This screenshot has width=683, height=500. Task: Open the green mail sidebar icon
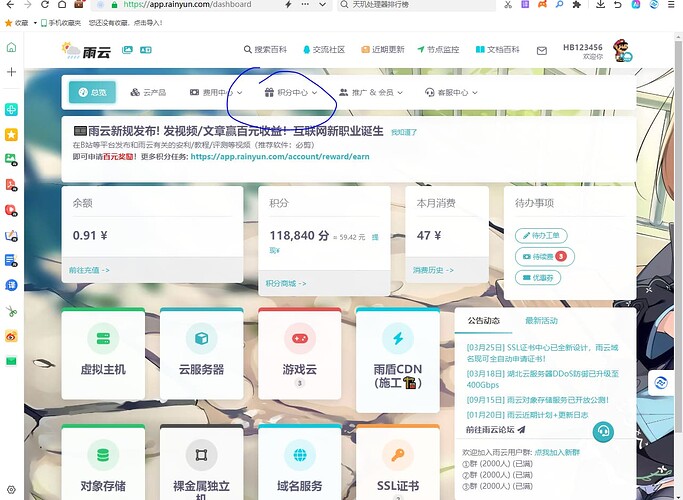point(11,361)
